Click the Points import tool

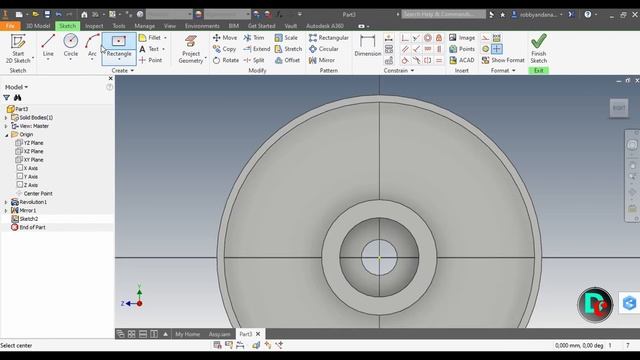[462, 49]
